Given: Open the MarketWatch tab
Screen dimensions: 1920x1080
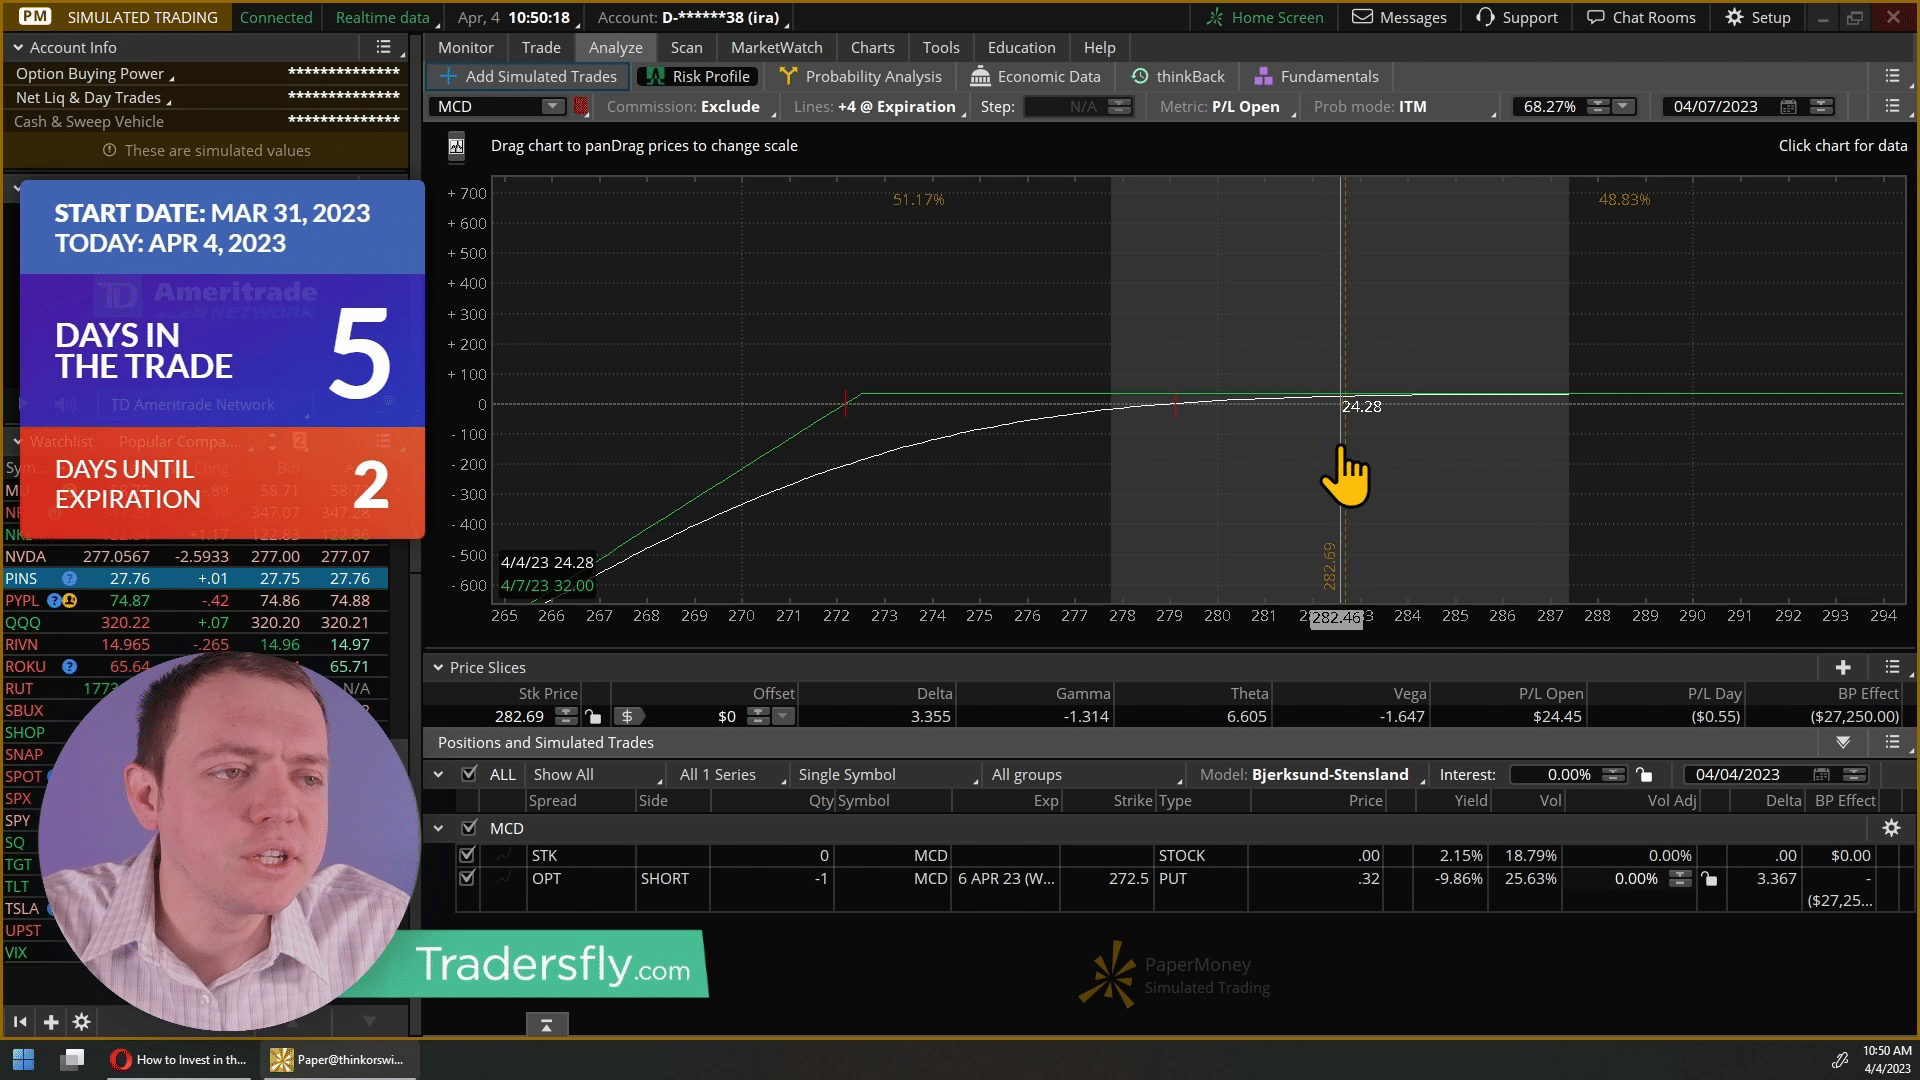Looking at the screenshot, I should coord(777,47).
